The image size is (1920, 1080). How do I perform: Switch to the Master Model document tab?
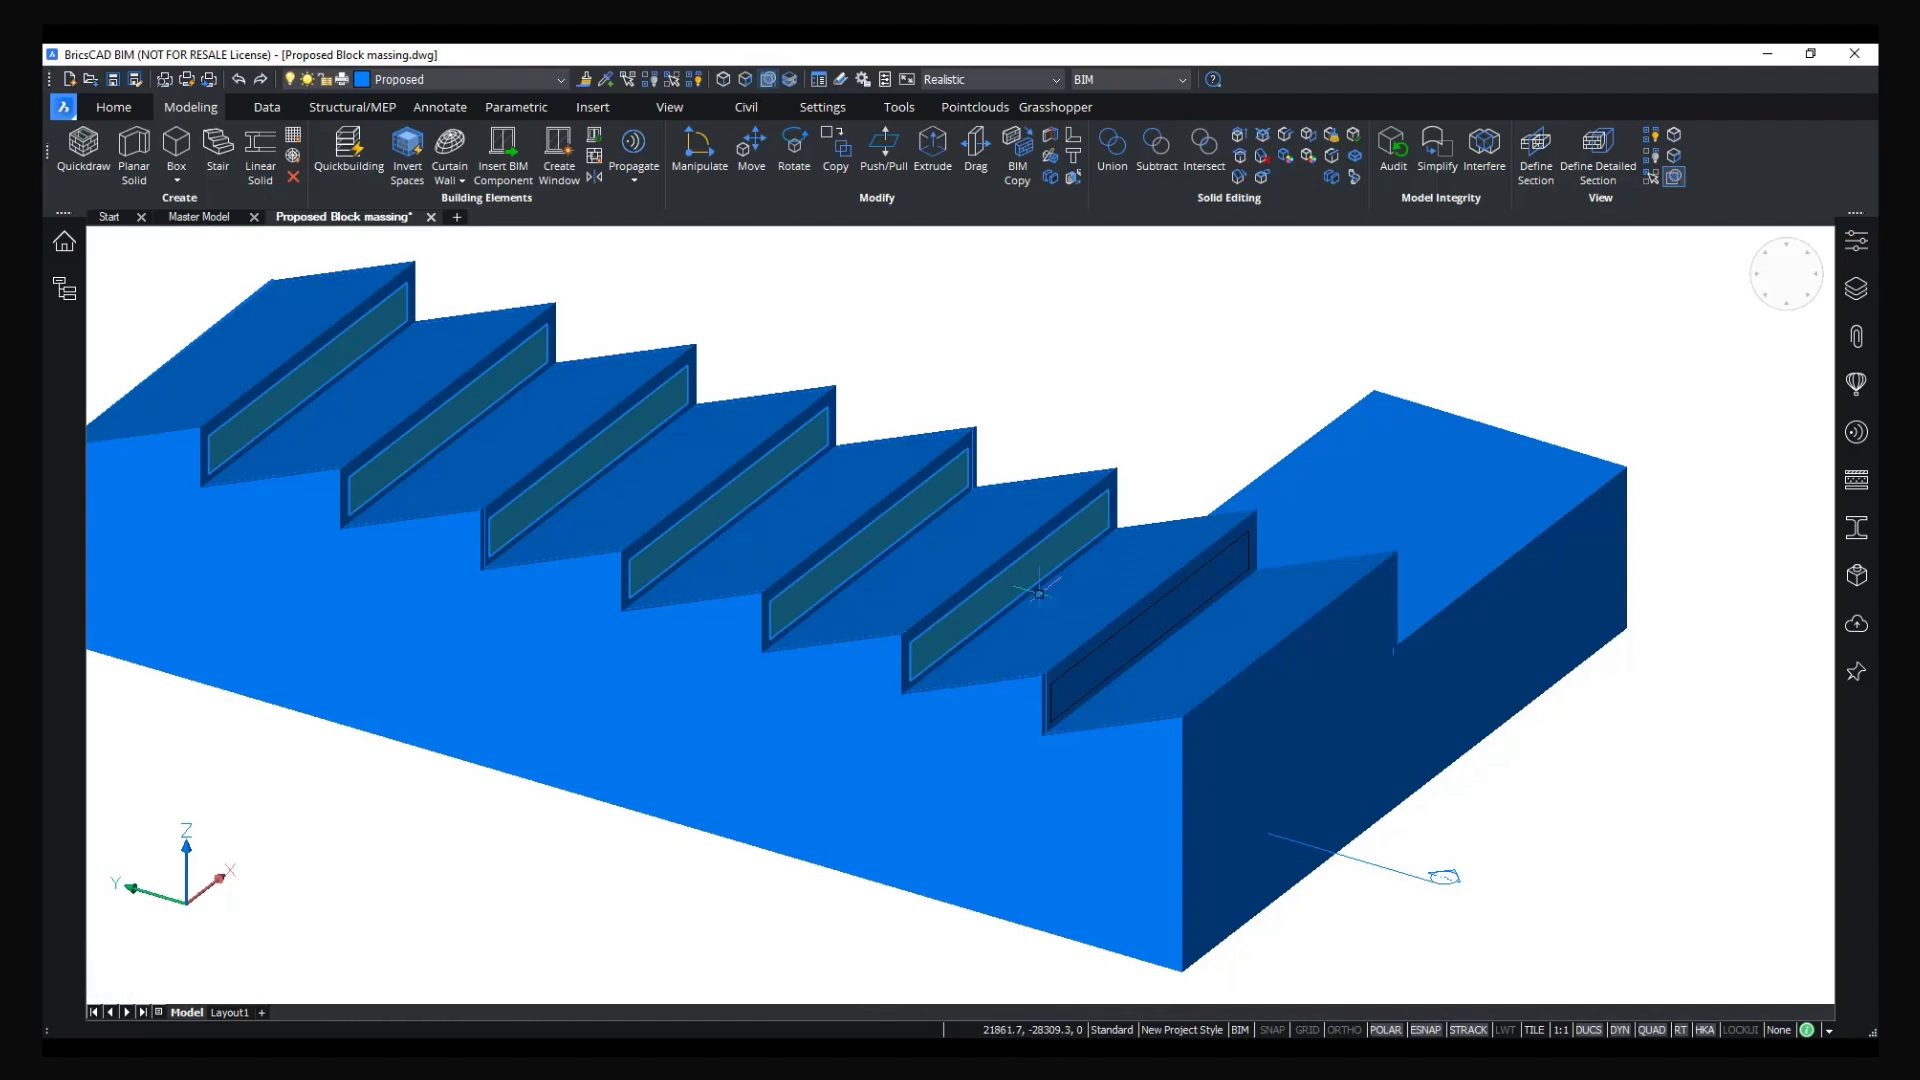tap(198, 217)
